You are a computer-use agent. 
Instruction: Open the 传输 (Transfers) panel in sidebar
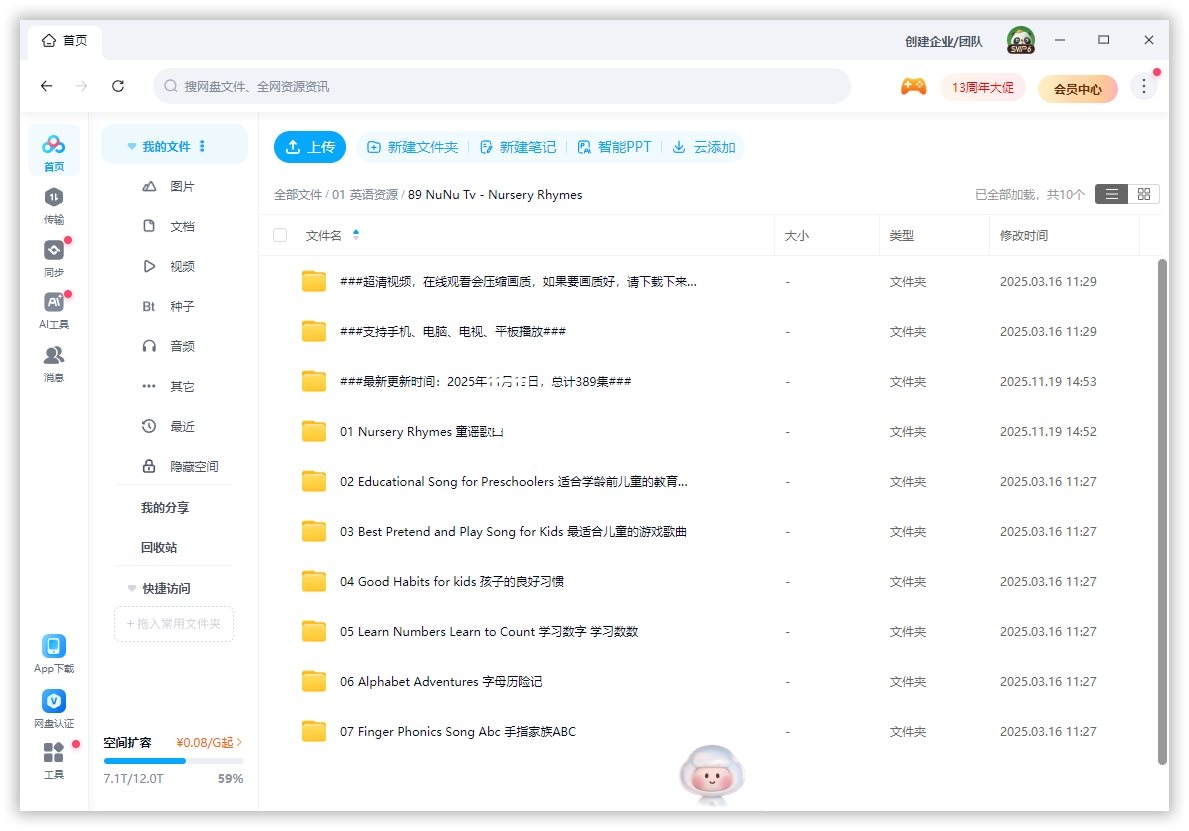tap(53, 206)
